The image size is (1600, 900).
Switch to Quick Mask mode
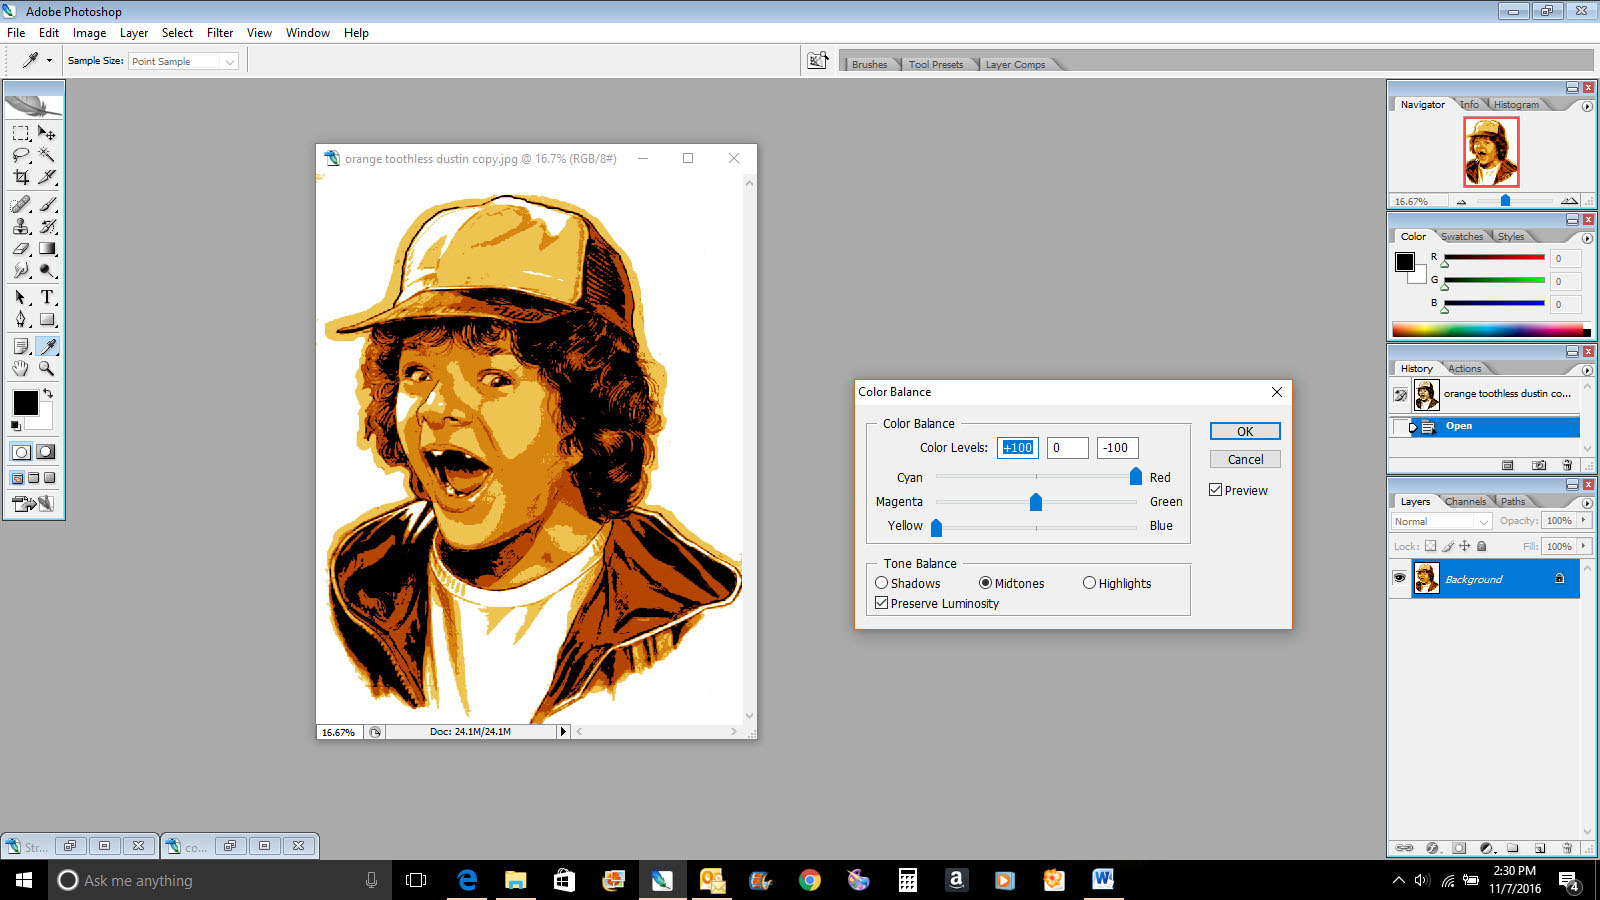point(45,452)
